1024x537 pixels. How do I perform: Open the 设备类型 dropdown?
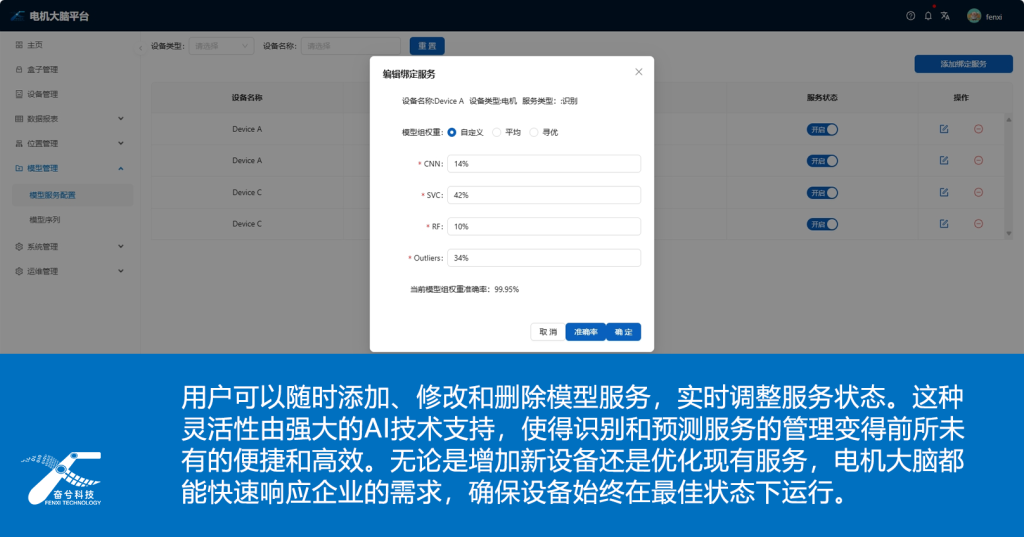click(221, 46)
